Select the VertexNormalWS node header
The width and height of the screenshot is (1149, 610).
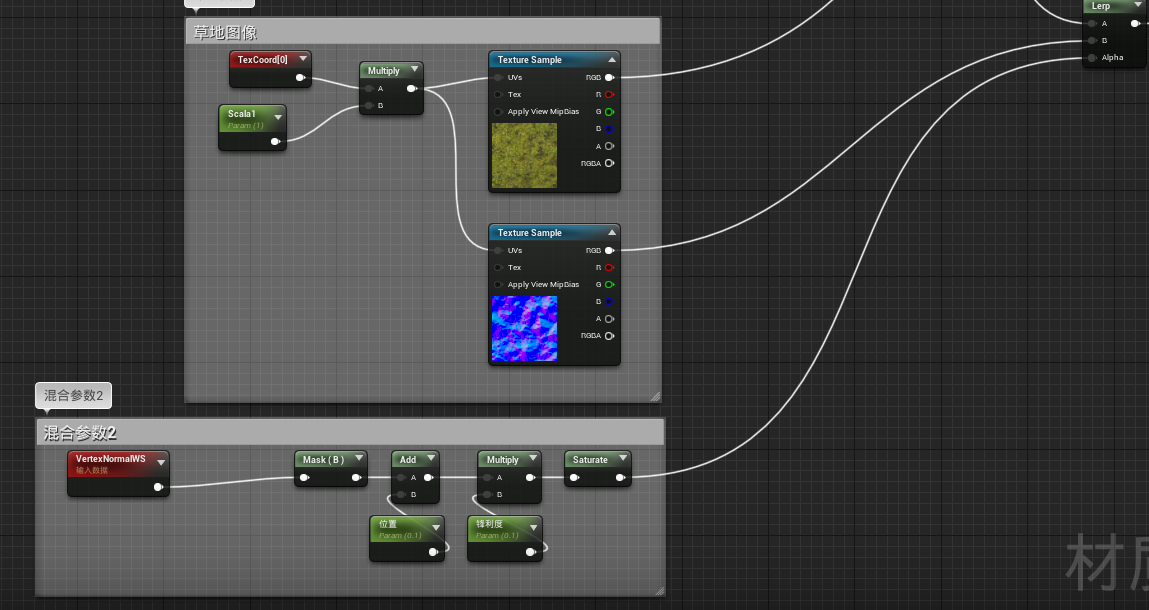coord(118,463)
